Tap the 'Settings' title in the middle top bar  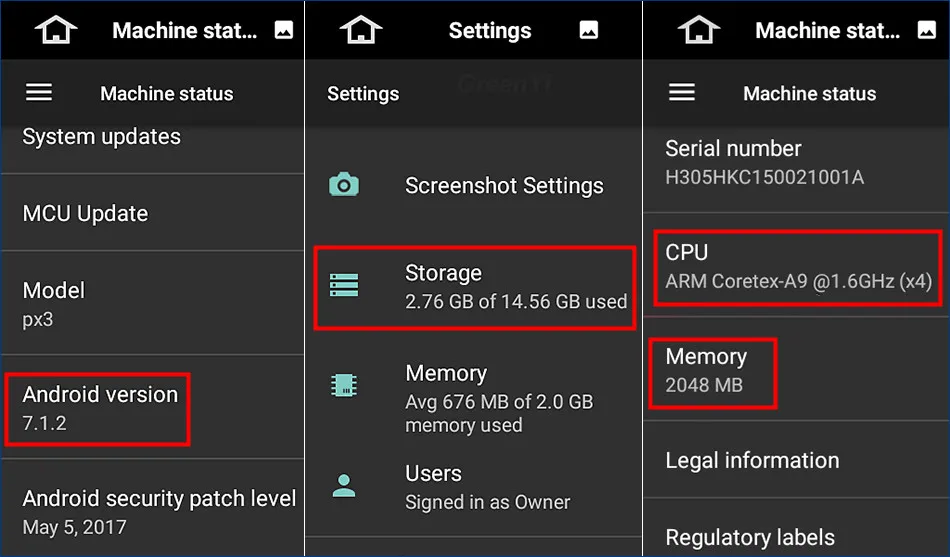(x=490, y=30)
